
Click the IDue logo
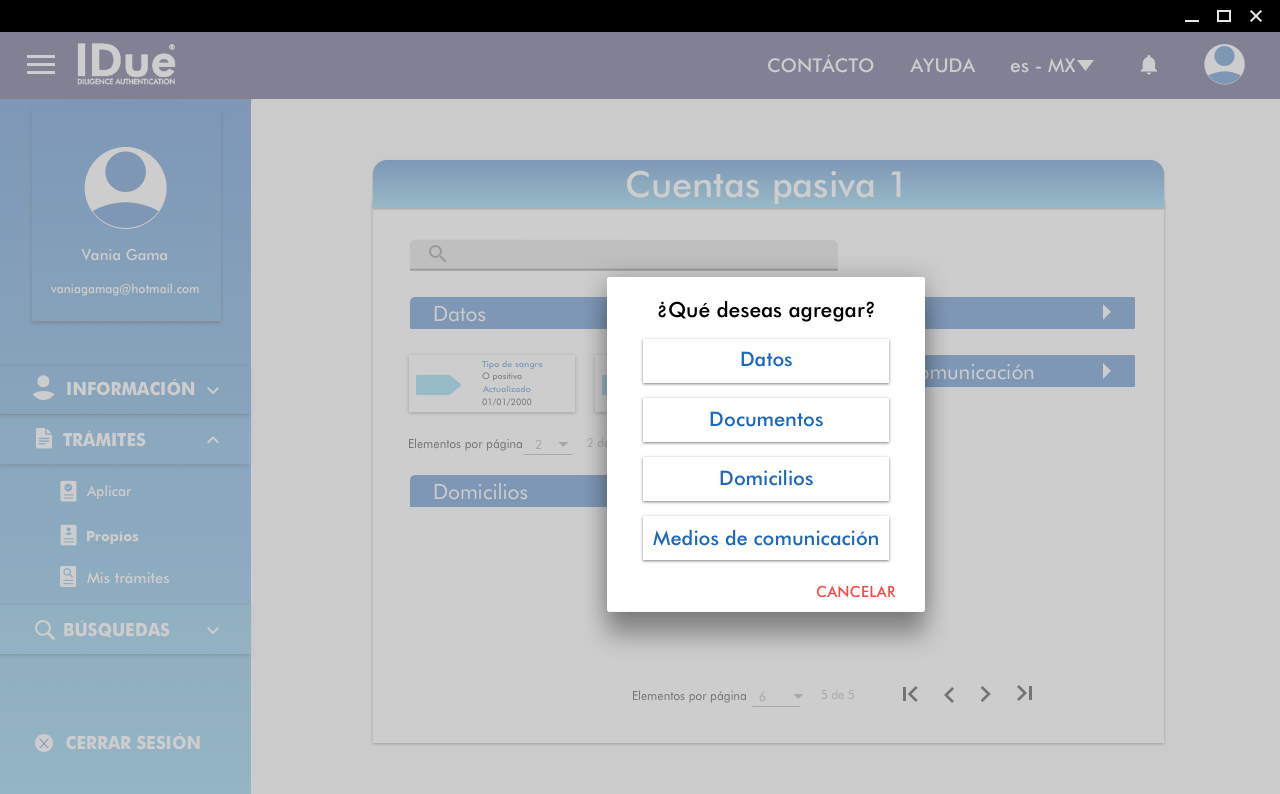point(126,64)
